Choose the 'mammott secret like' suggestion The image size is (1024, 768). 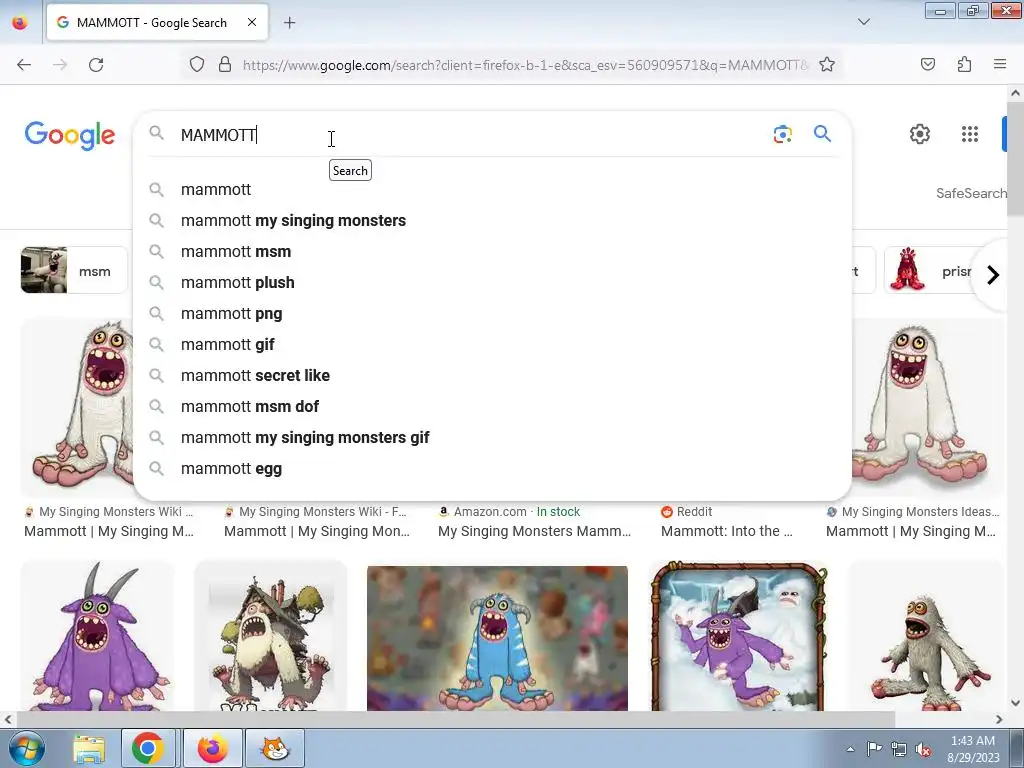click(492, 376)
